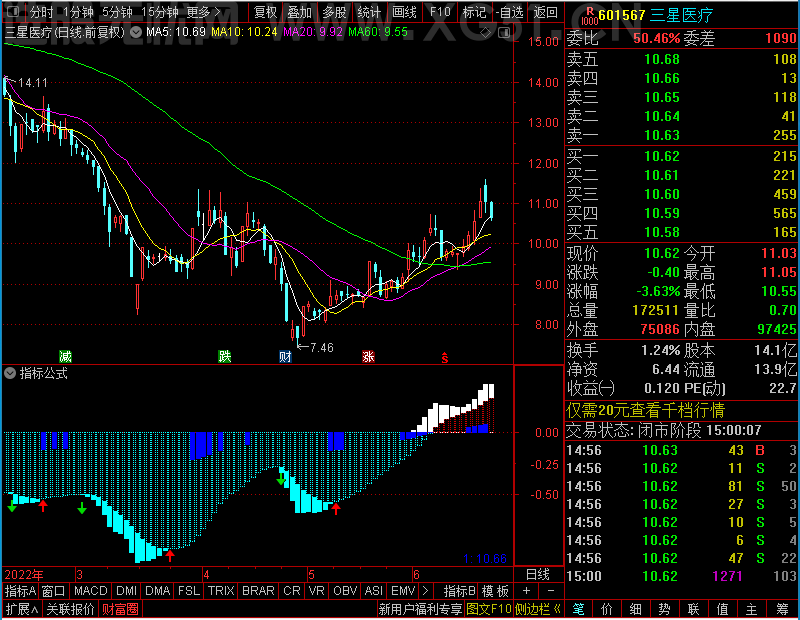Image resolution: width=800 pixels, height=620 pixels.
Task: Select the 5分钟 period
Action: 117,12
